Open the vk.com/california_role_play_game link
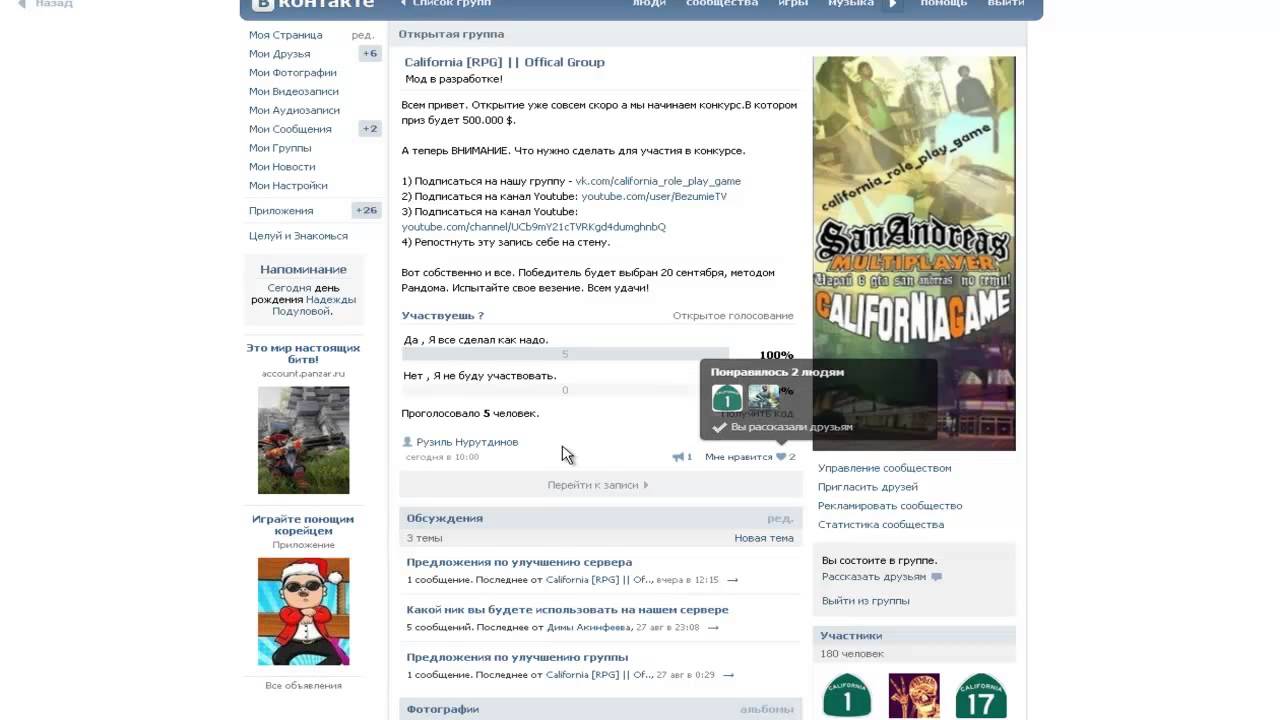The image size is (1280, 720). [658, 181]
